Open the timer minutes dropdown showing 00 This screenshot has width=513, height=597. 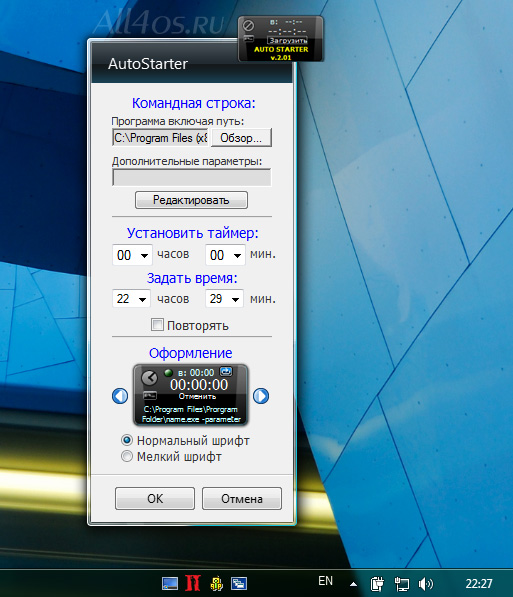click(x=225, y=255)
